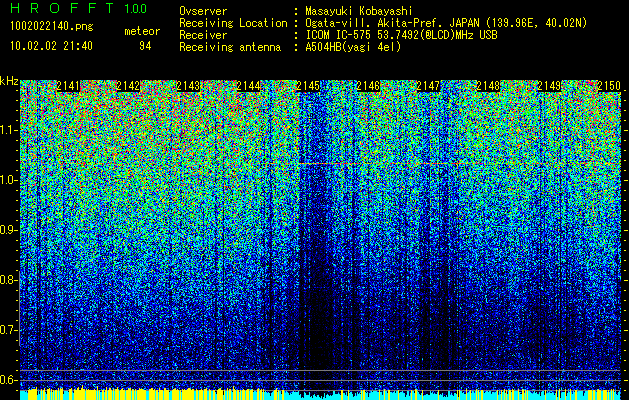The height and width of the screenshot is (400, 629).
Task: Click the 1.1 kHz axis label
Action: pyautogui.click(x=8, y=130)
